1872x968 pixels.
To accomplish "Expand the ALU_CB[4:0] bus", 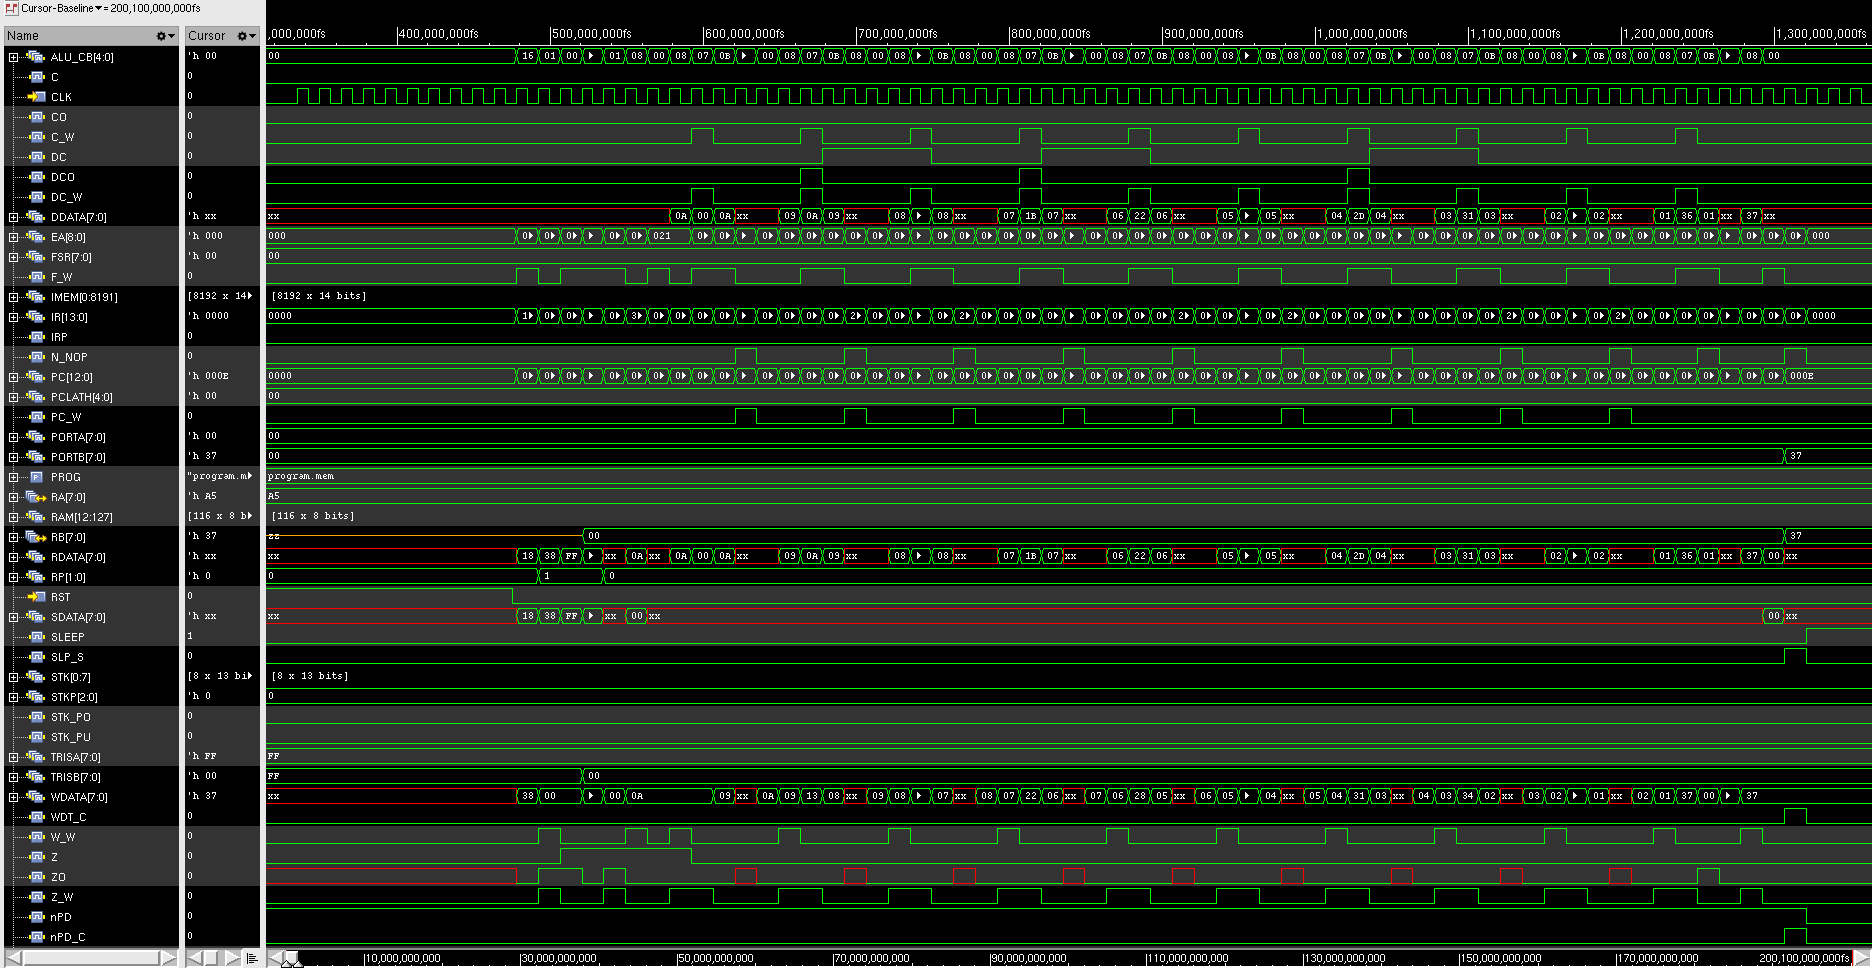I will [x=13, y=57].
